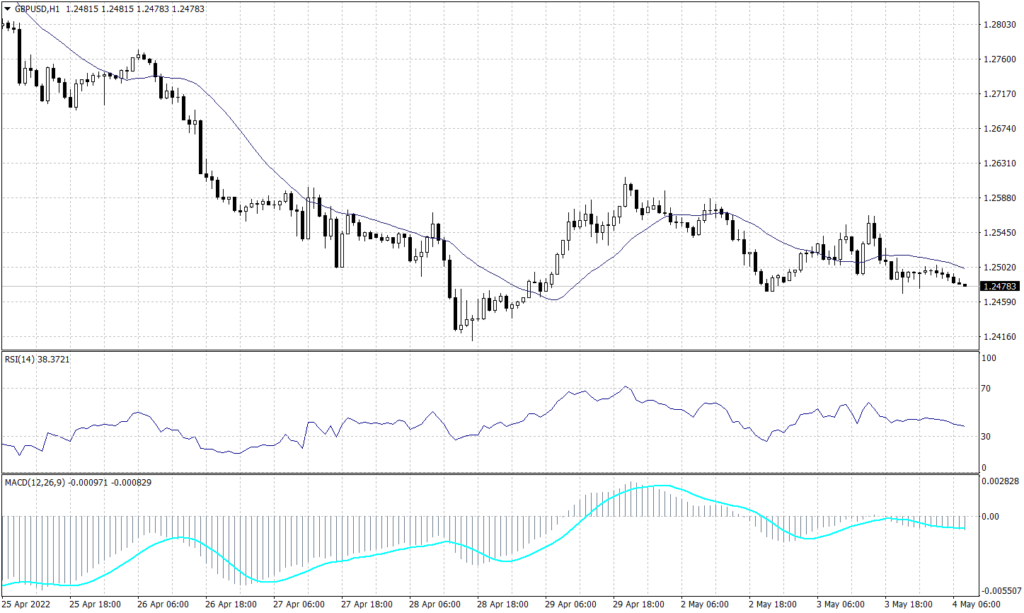
Task: Click the current price tag 1.24783
Action: tap(1000, 286)
